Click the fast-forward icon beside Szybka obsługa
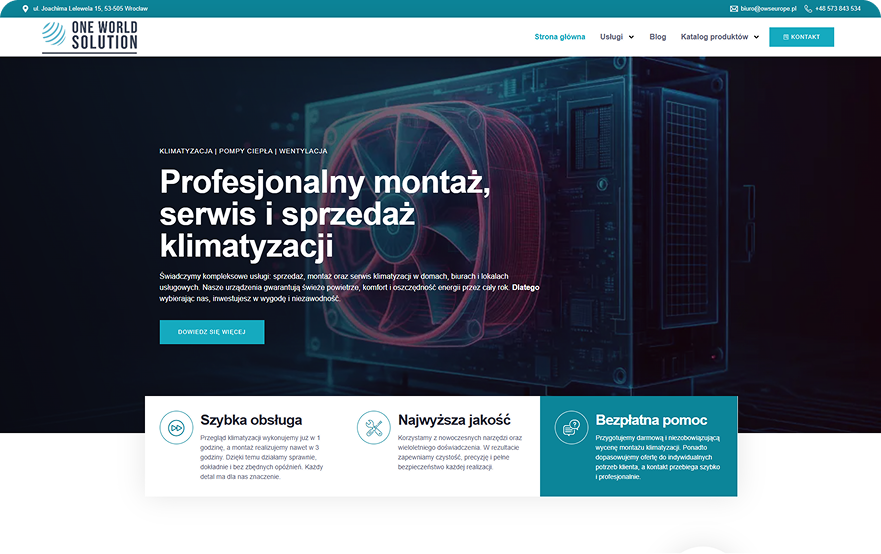Viewport: 881px width, 554px height. coord(176,427)
